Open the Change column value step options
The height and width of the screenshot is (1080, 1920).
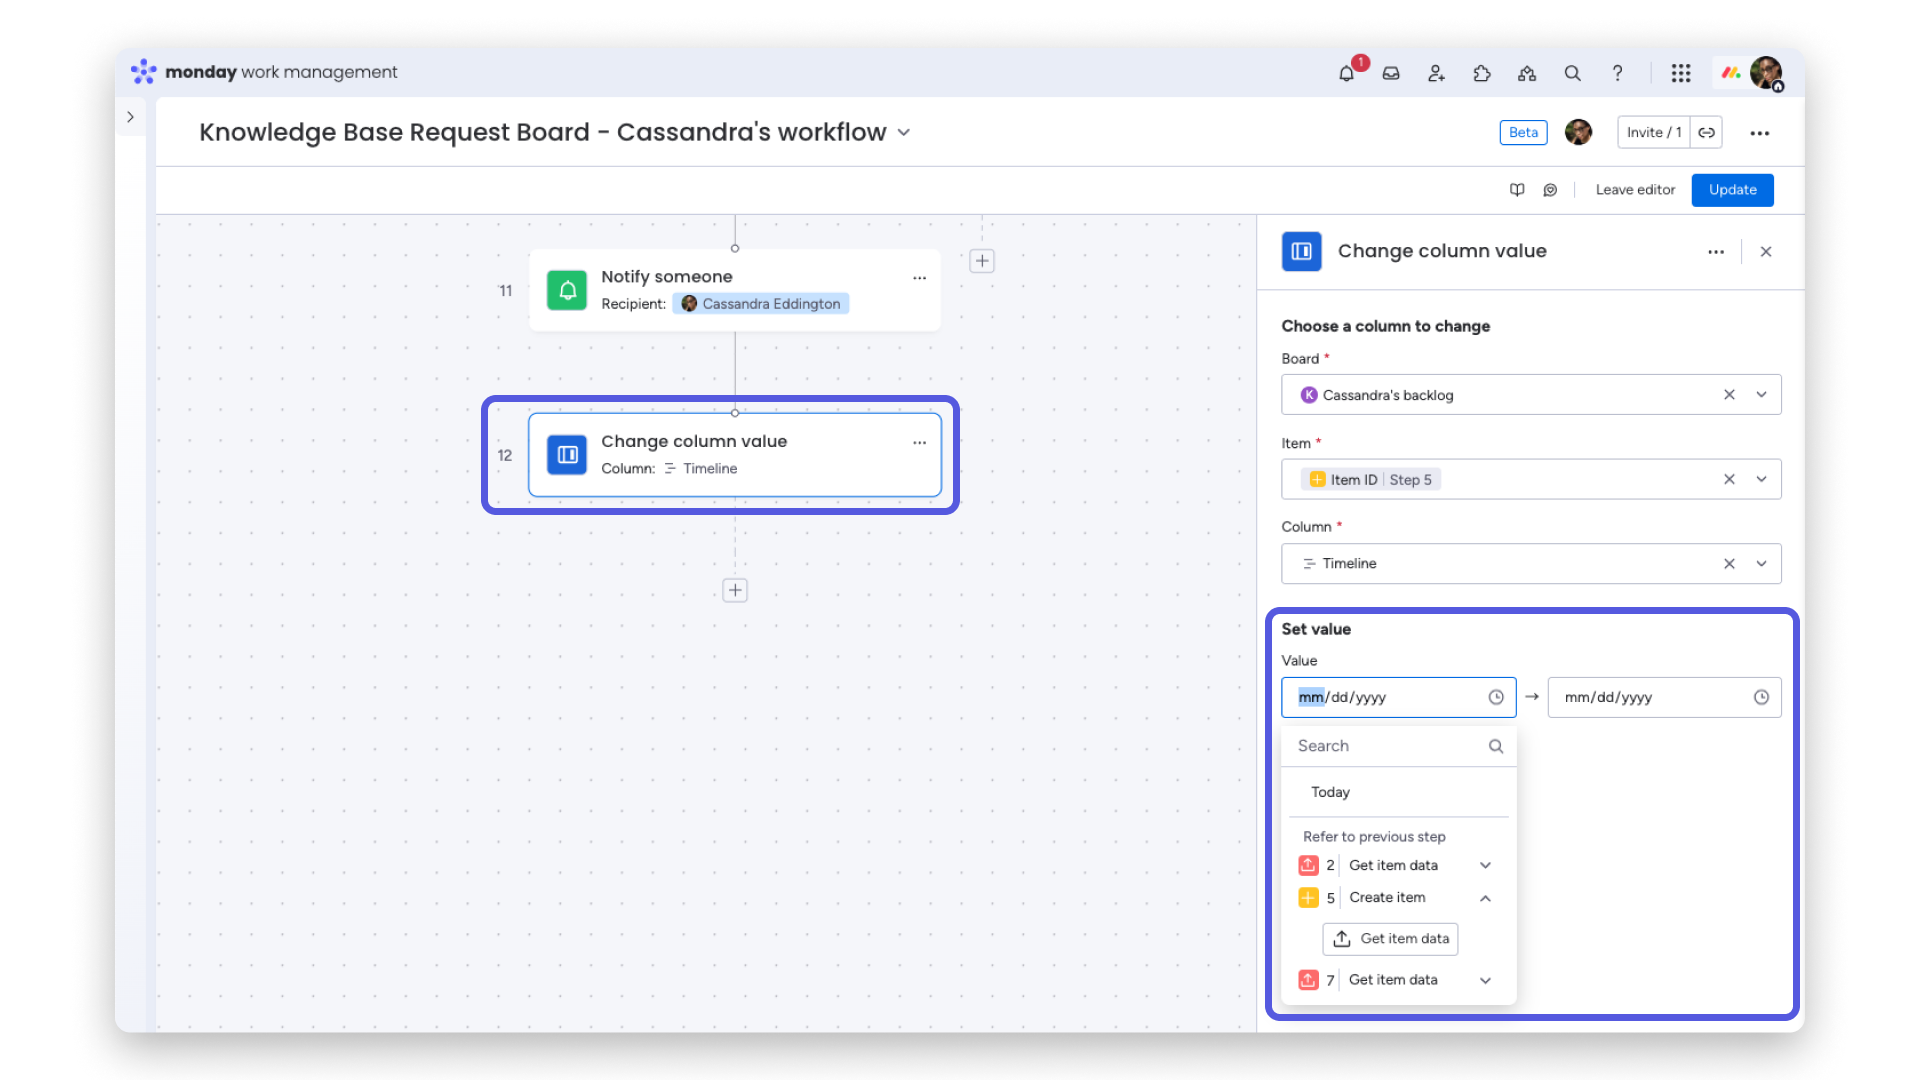pos(919,443)
